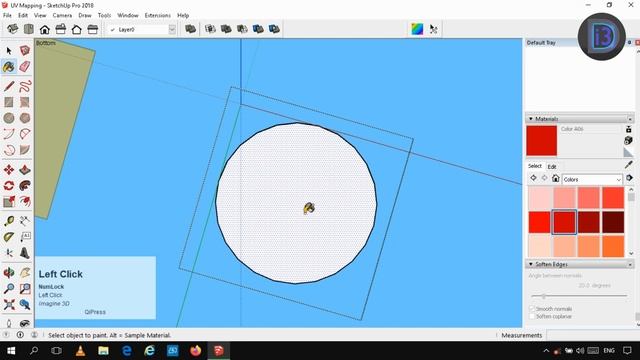Click the Make Component tool
Image resolution: width=640 pixels, height=360 pixels.
pyautogui.click(x=25, y=51)
